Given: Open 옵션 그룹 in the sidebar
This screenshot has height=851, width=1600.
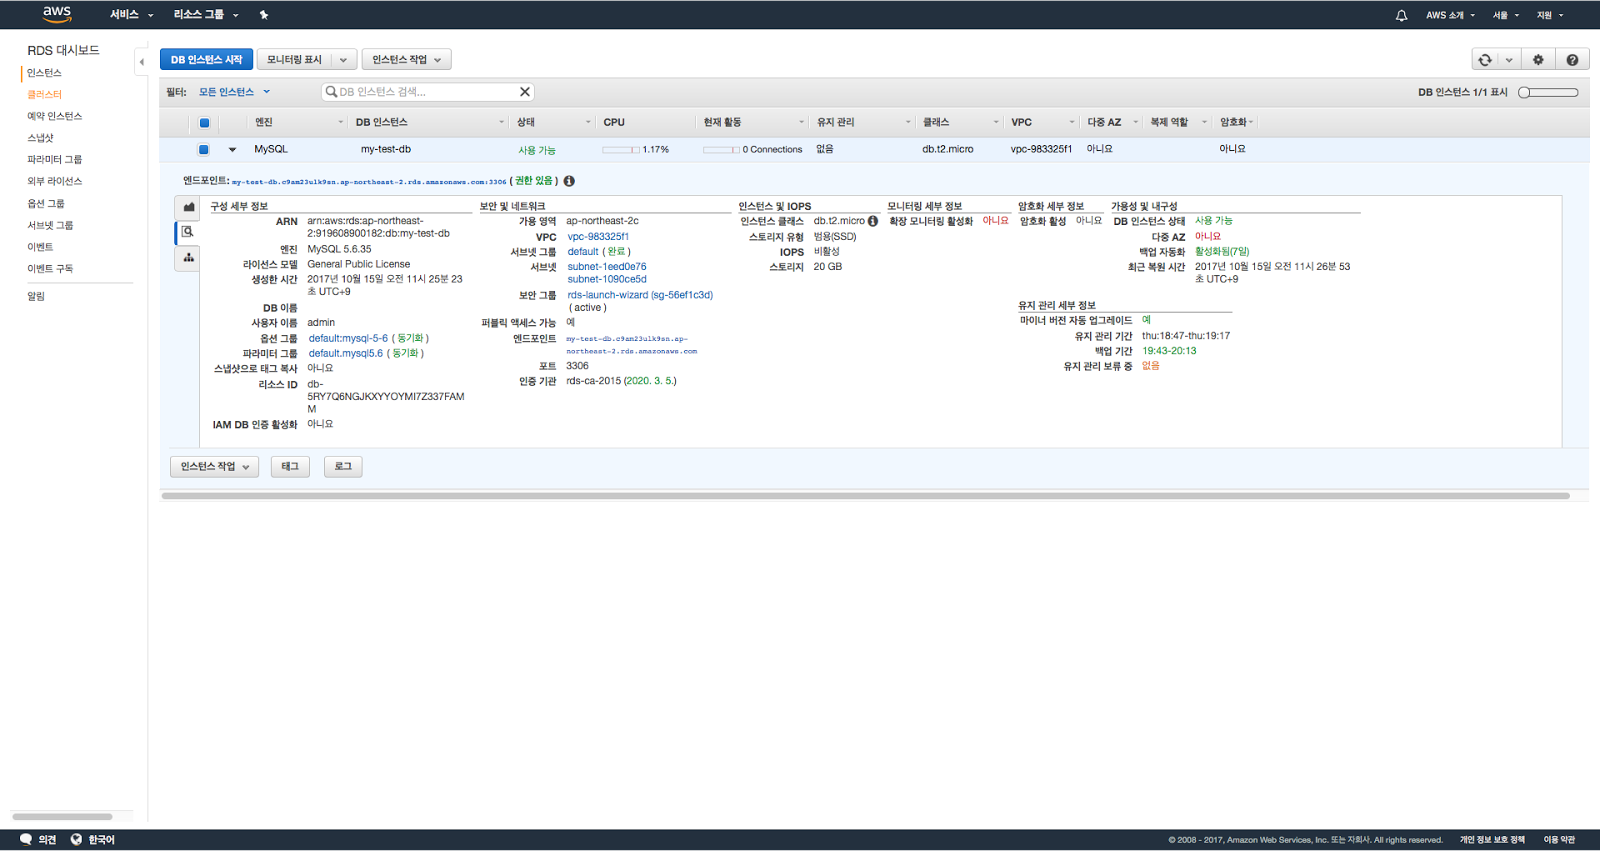Looking at the screenshot, I should tap(45, 204).
